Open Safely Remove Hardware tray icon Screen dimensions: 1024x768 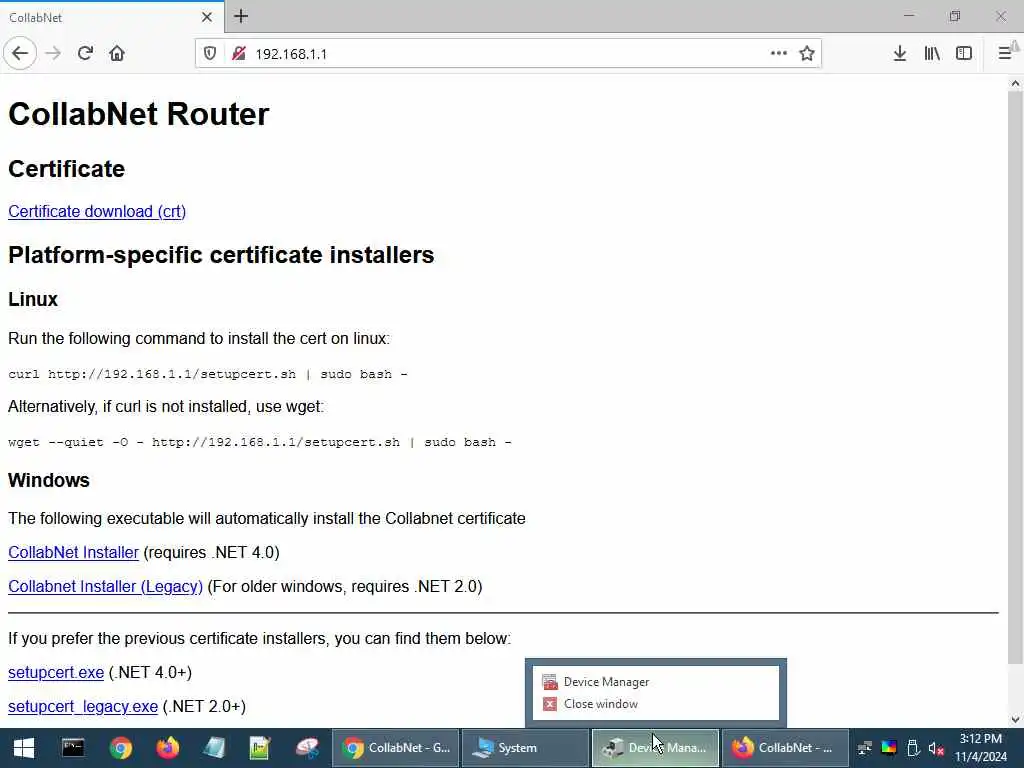point(913,748)
